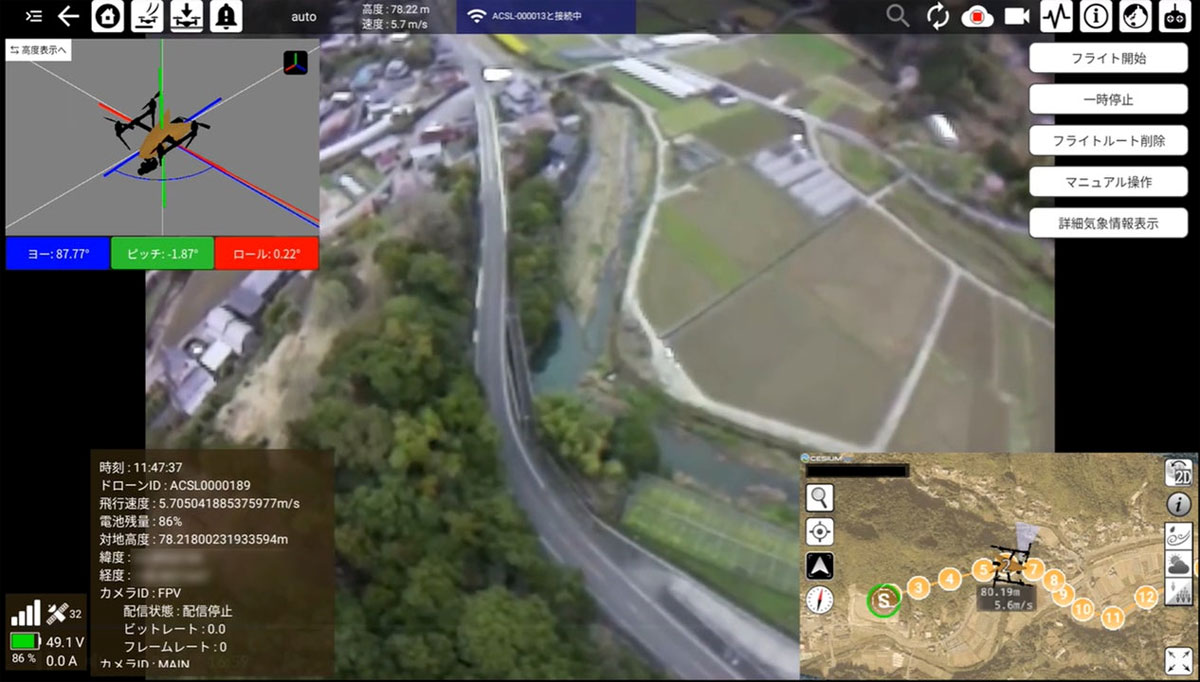This screenshot has width=1200, height=682.
Task: Open the telemetry waveform icon
Action: (x=1056, y=16)
